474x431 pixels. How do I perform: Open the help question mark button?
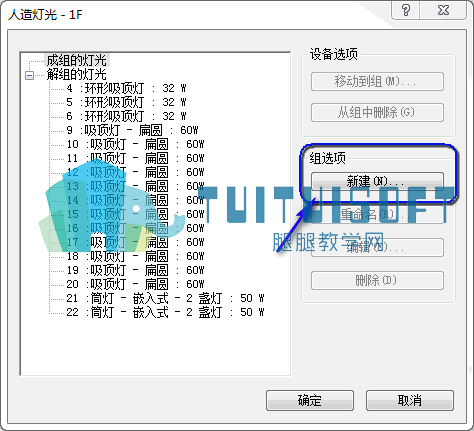[x=406, y=10]
